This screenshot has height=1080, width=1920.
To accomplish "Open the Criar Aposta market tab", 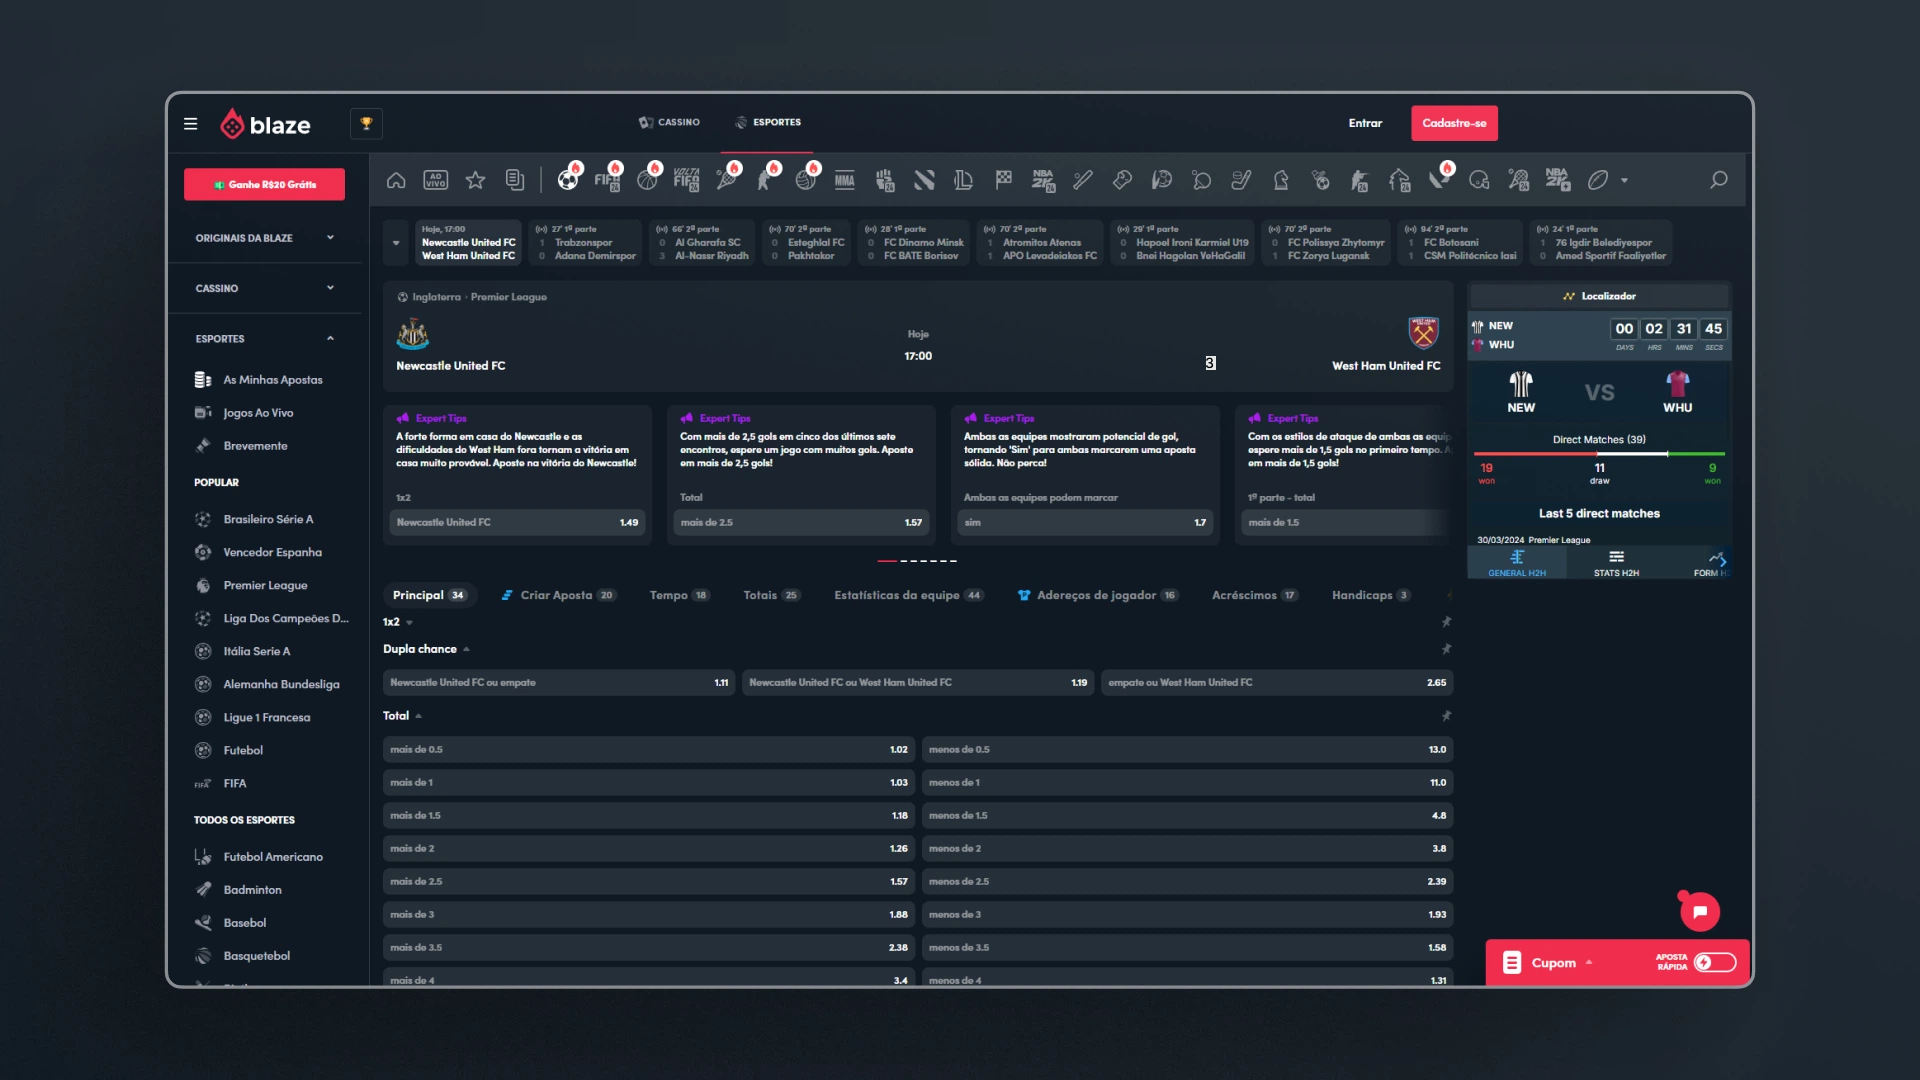I will click(x=558, y=595).
